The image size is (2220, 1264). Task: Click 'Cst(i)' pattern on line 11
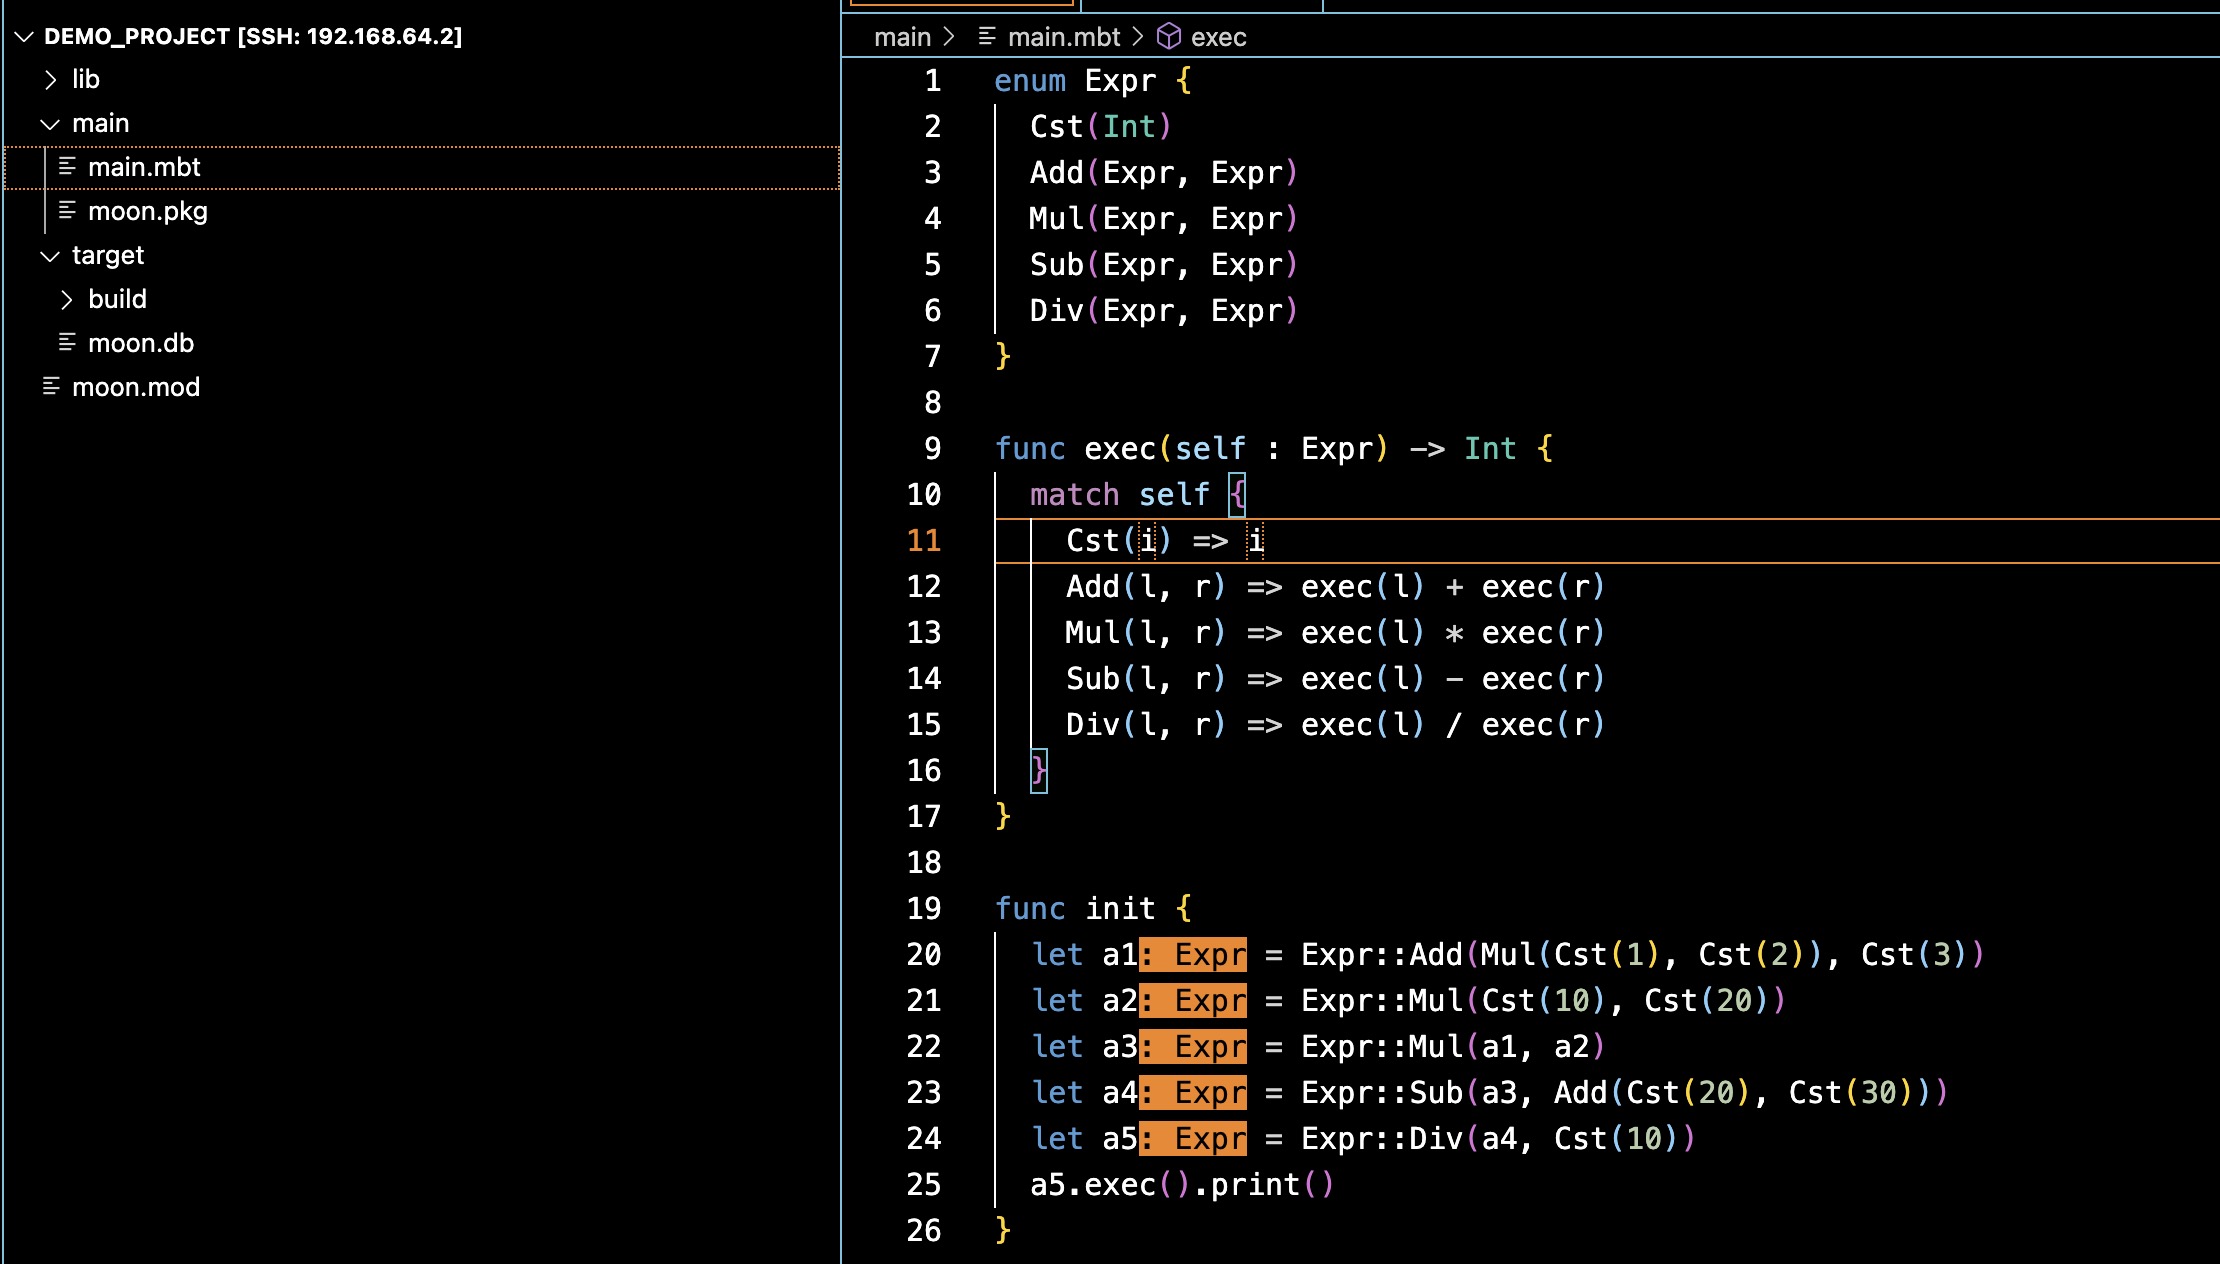coord(1119,541)
